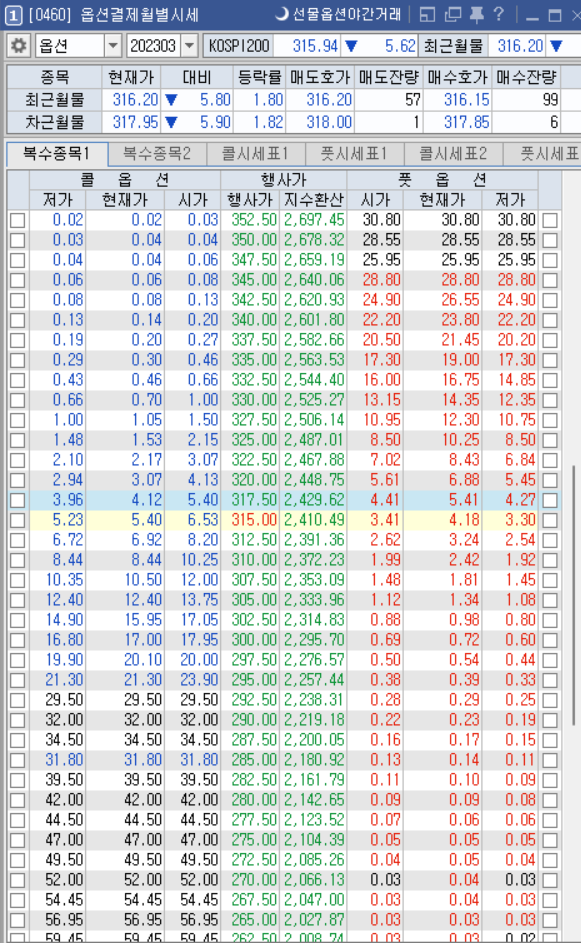The image size is (581, 943).
Task: Click the index conversion value 2,410.49
Action: 314,520
